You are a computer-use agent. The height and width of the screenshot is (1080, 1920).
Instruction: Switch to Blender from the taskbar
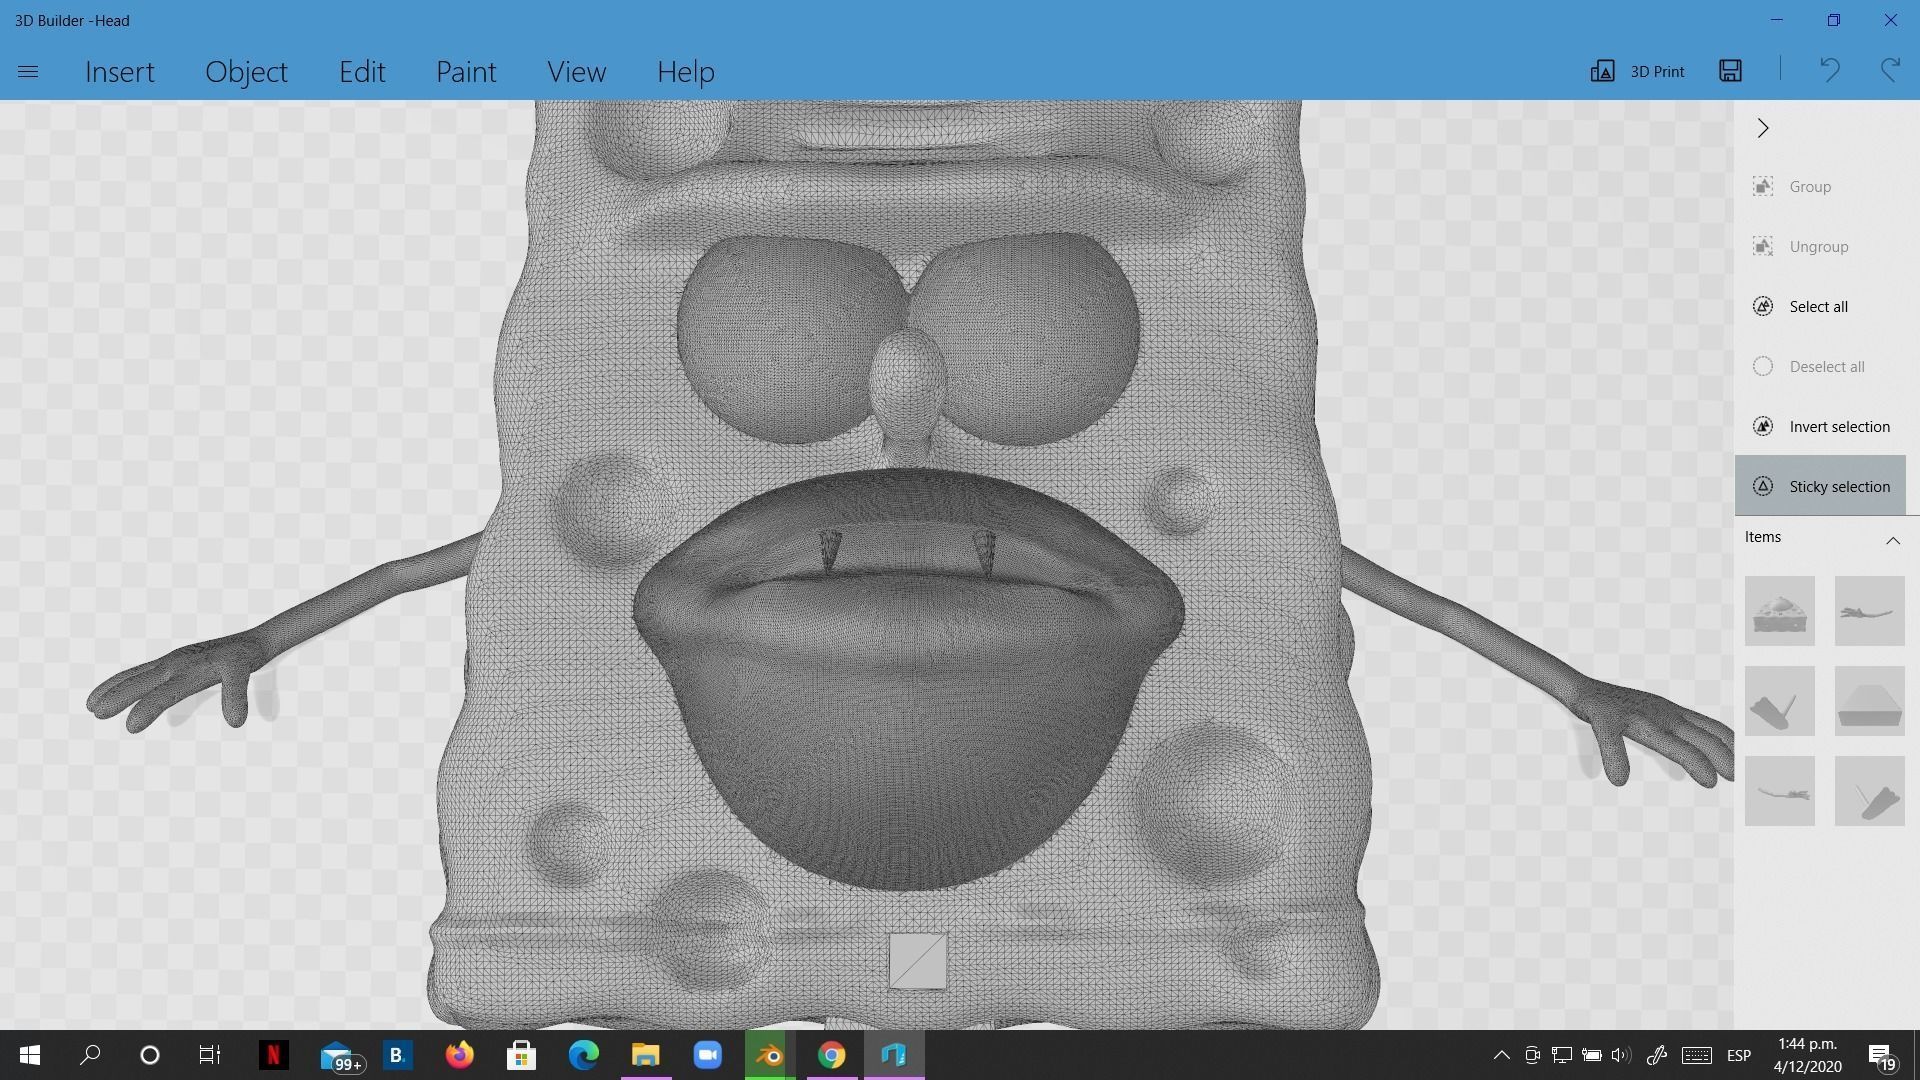(x=770, y=1055)
